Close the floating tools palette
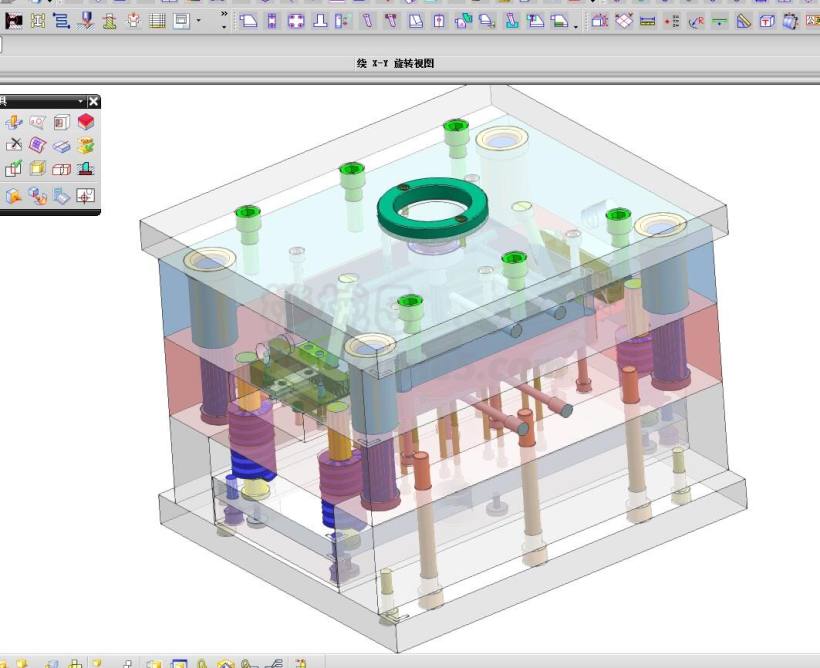The image size is (820, 668). point(94,101)
